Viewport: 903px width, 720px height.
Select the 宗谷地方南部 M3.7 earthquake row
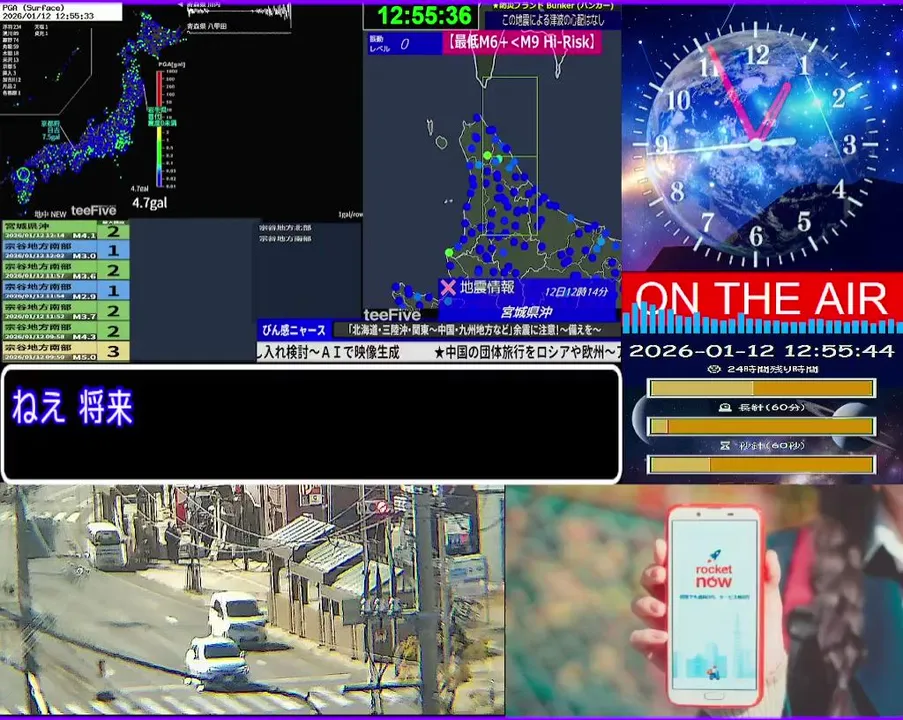tap(66, 311)
